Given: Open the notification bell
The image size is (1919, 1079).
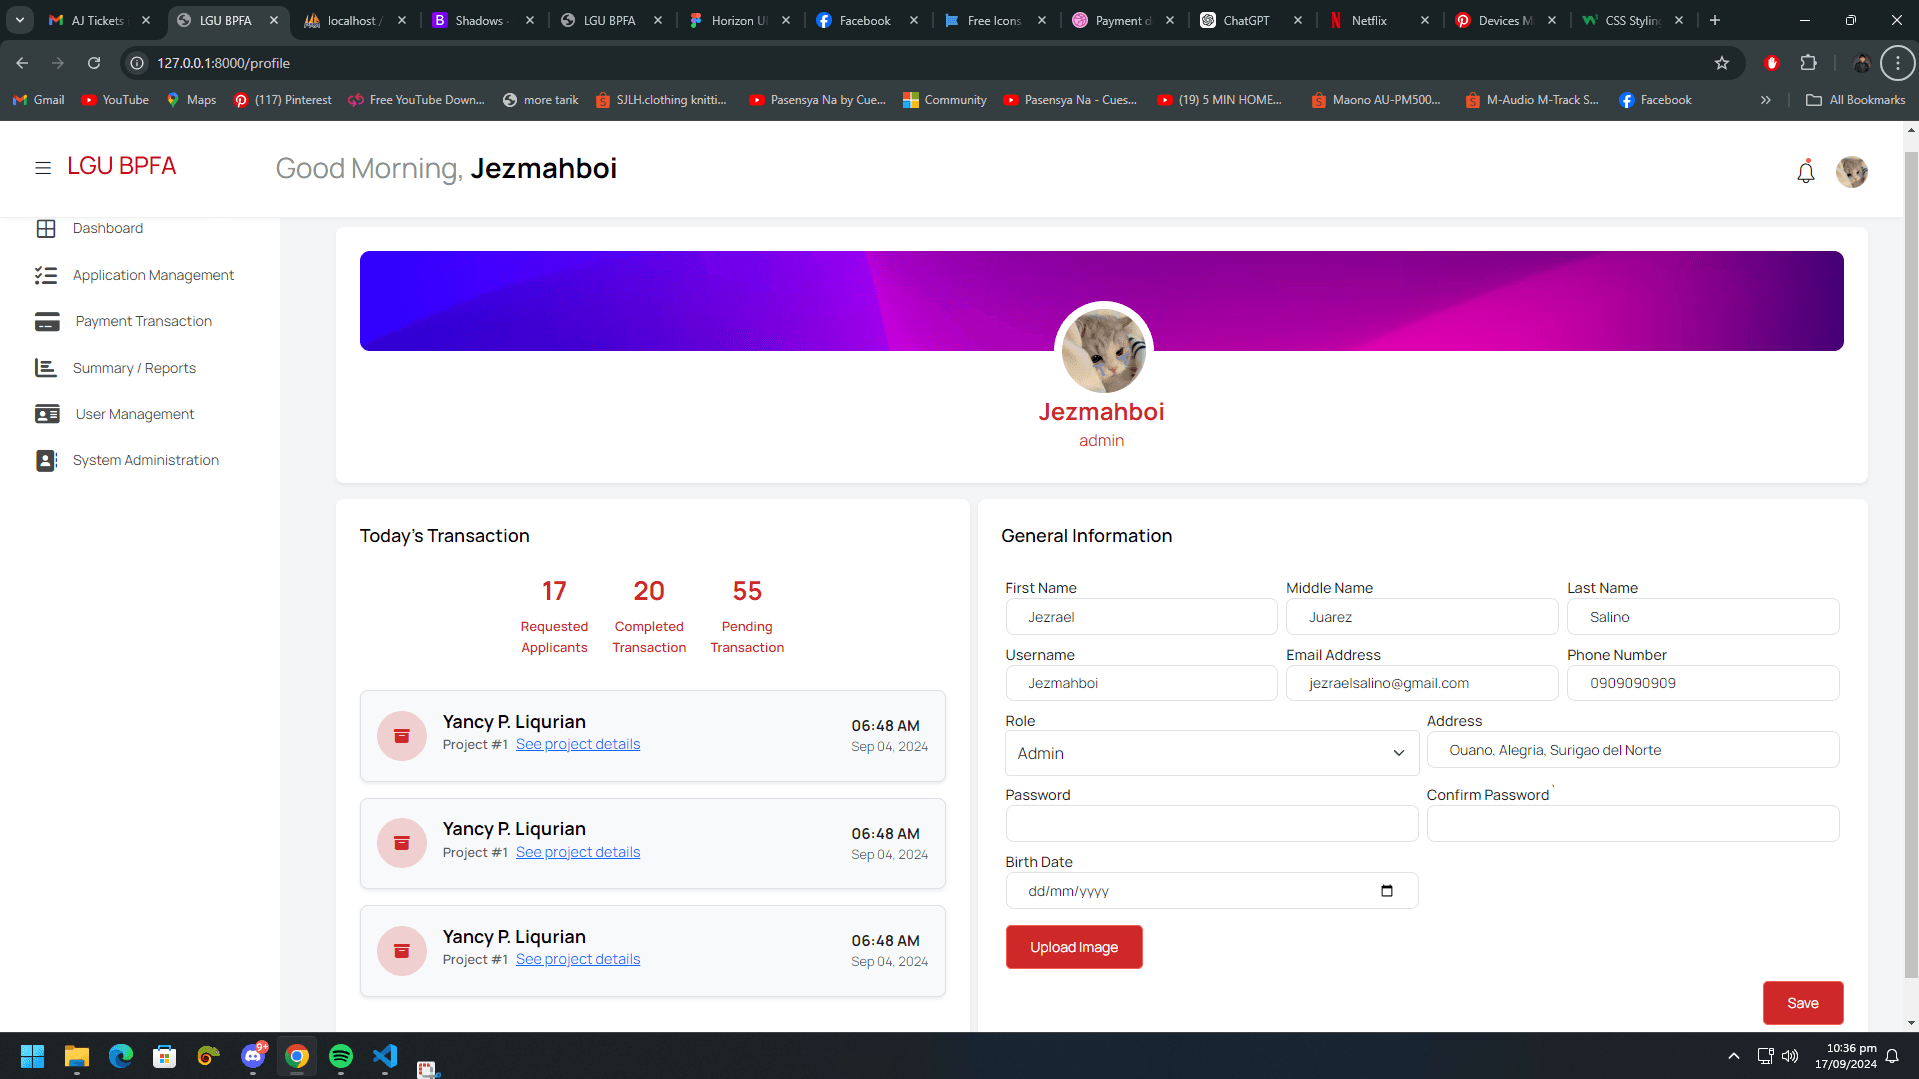Looking at the screenshot, I should tap(1805, 172).
